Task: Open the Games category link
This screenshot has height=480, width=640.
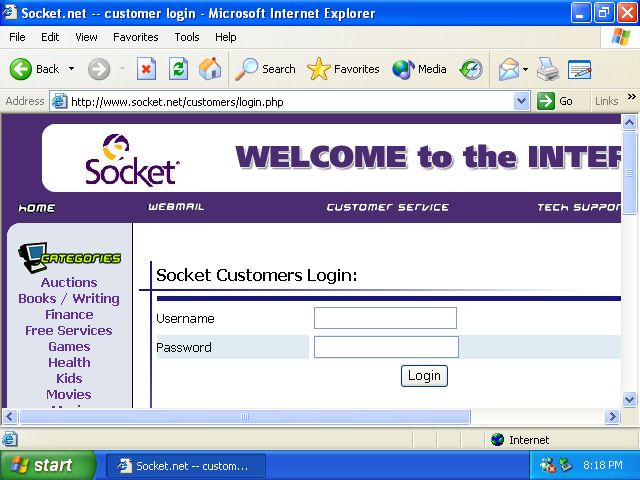Action: 69,347
